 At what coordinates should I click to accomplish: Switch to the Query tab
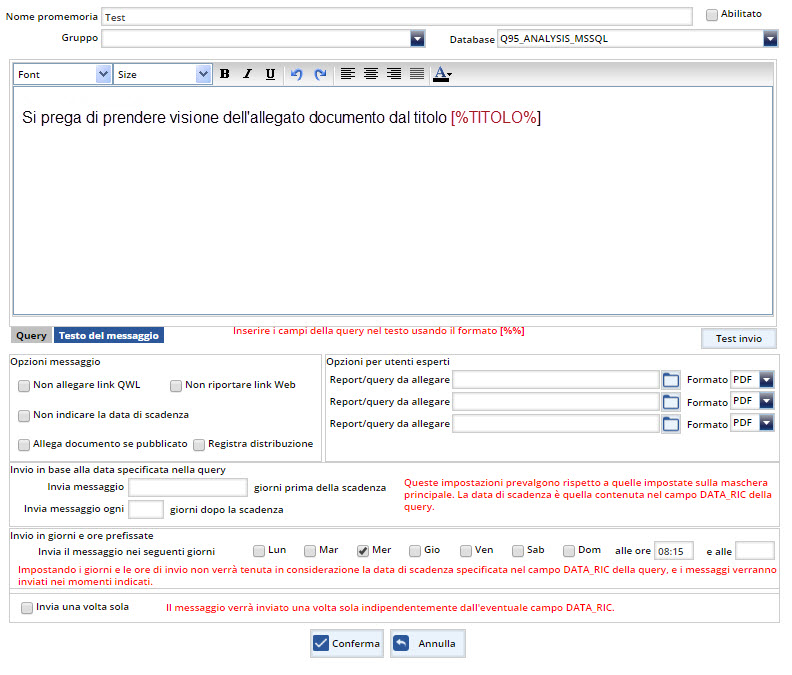tap(31, 336)
